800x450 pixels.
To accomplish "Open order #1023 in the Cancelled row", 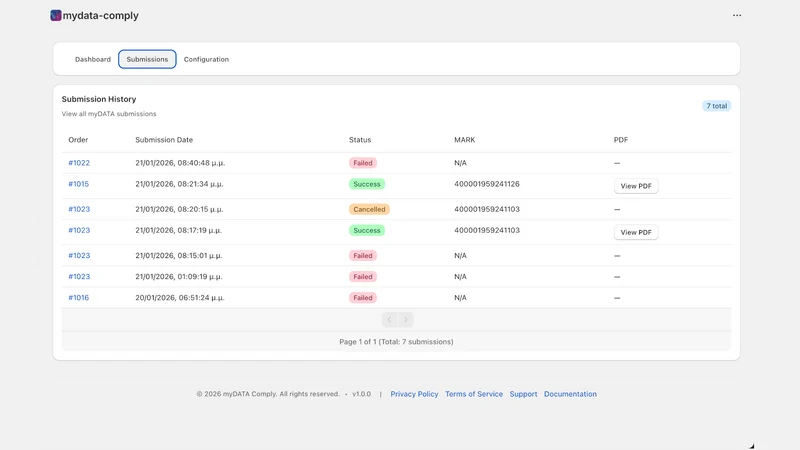I will pyautogui.click(x=79, y=209).
